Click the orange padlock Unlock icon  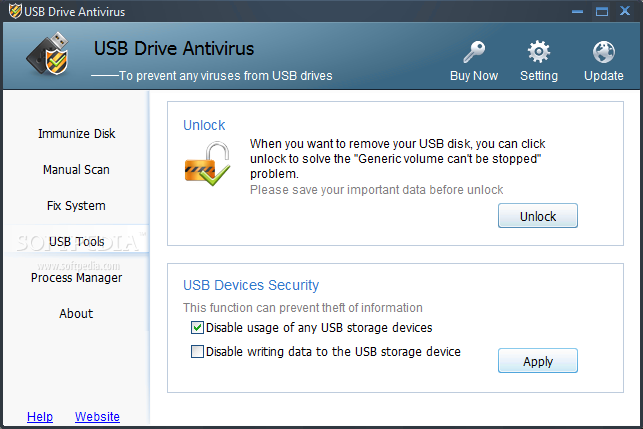tap(207, 163)
